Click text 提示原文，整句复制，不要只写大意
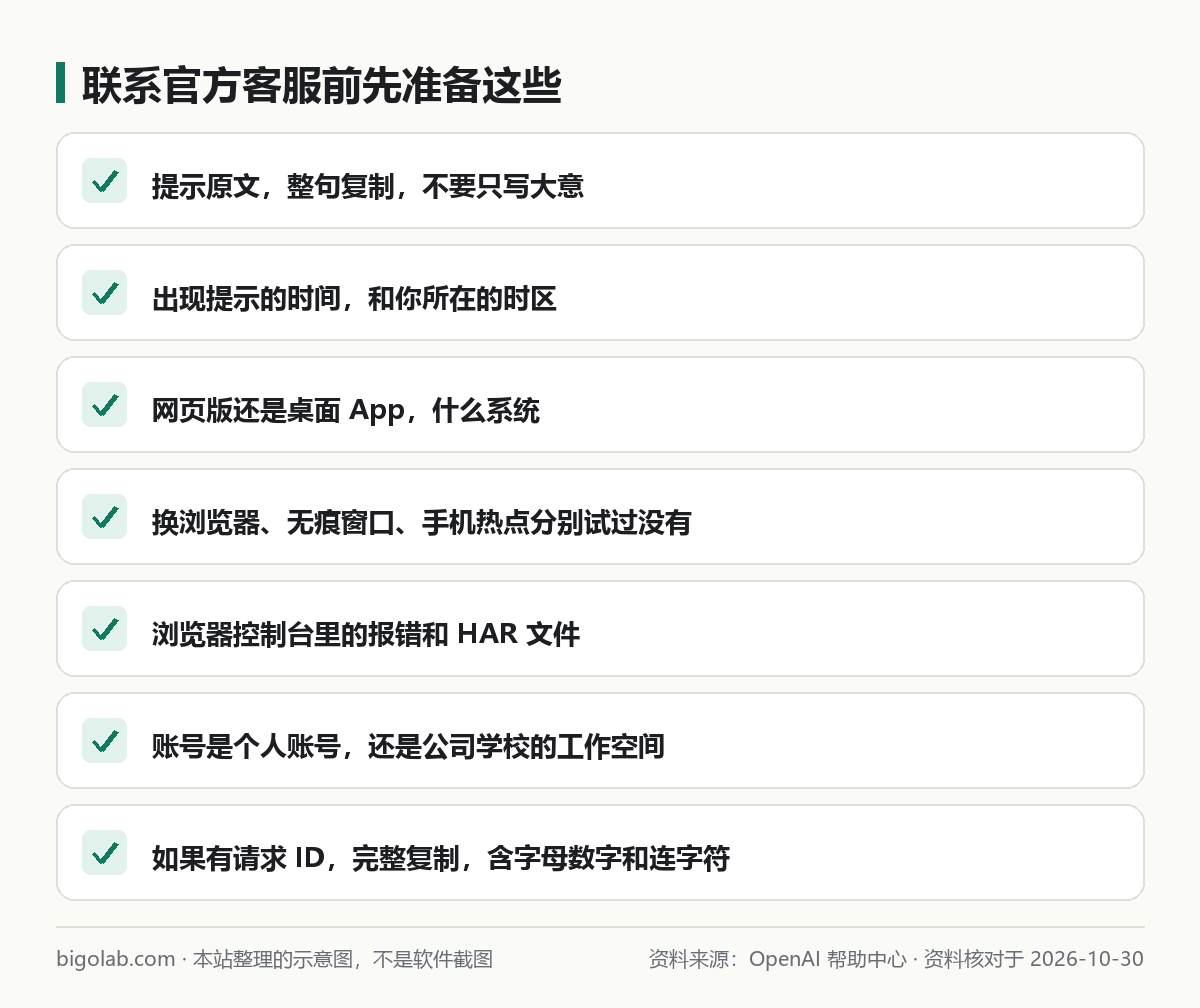 (x=368, y=186)
